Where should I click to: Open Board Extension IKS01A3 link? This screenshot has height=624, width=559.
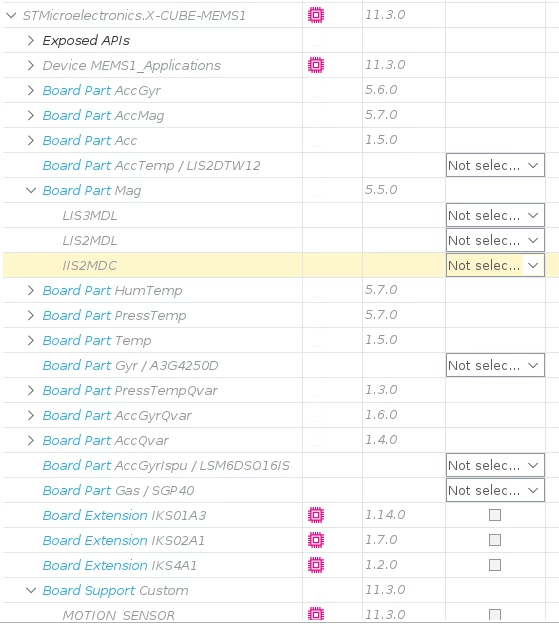click(x=125, y=515)
